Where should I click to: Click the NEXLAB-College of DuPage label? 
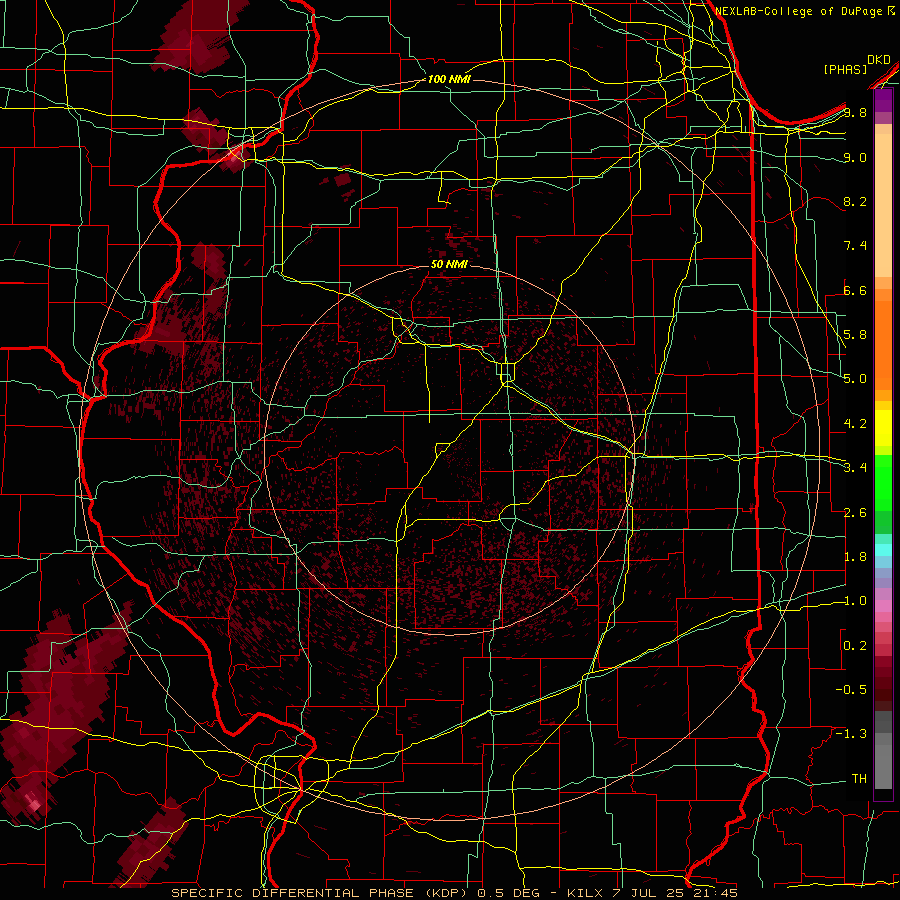[x=800, y=11]
